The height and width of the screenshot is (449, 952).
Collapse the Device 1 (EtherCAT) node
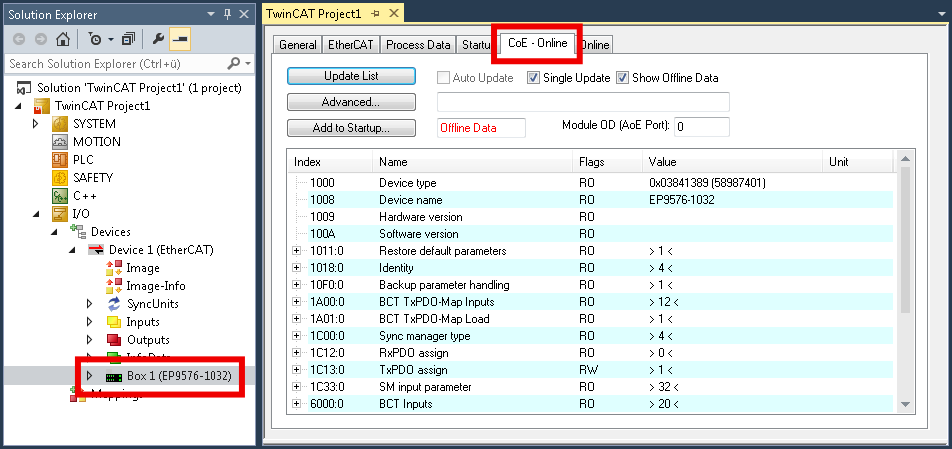click(73, 250)
